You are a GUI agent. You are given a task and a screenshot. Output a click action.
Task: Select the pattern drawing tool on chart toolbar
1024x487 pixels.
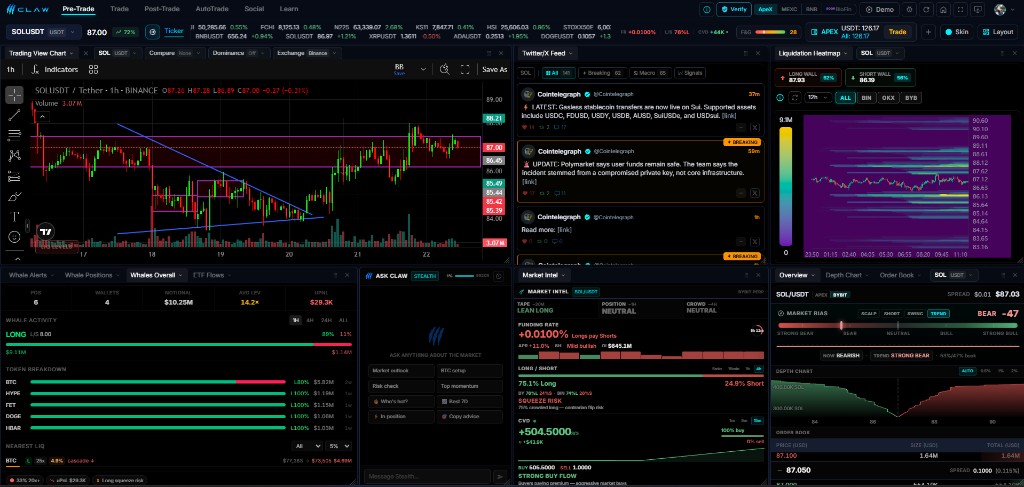[14, 155]
